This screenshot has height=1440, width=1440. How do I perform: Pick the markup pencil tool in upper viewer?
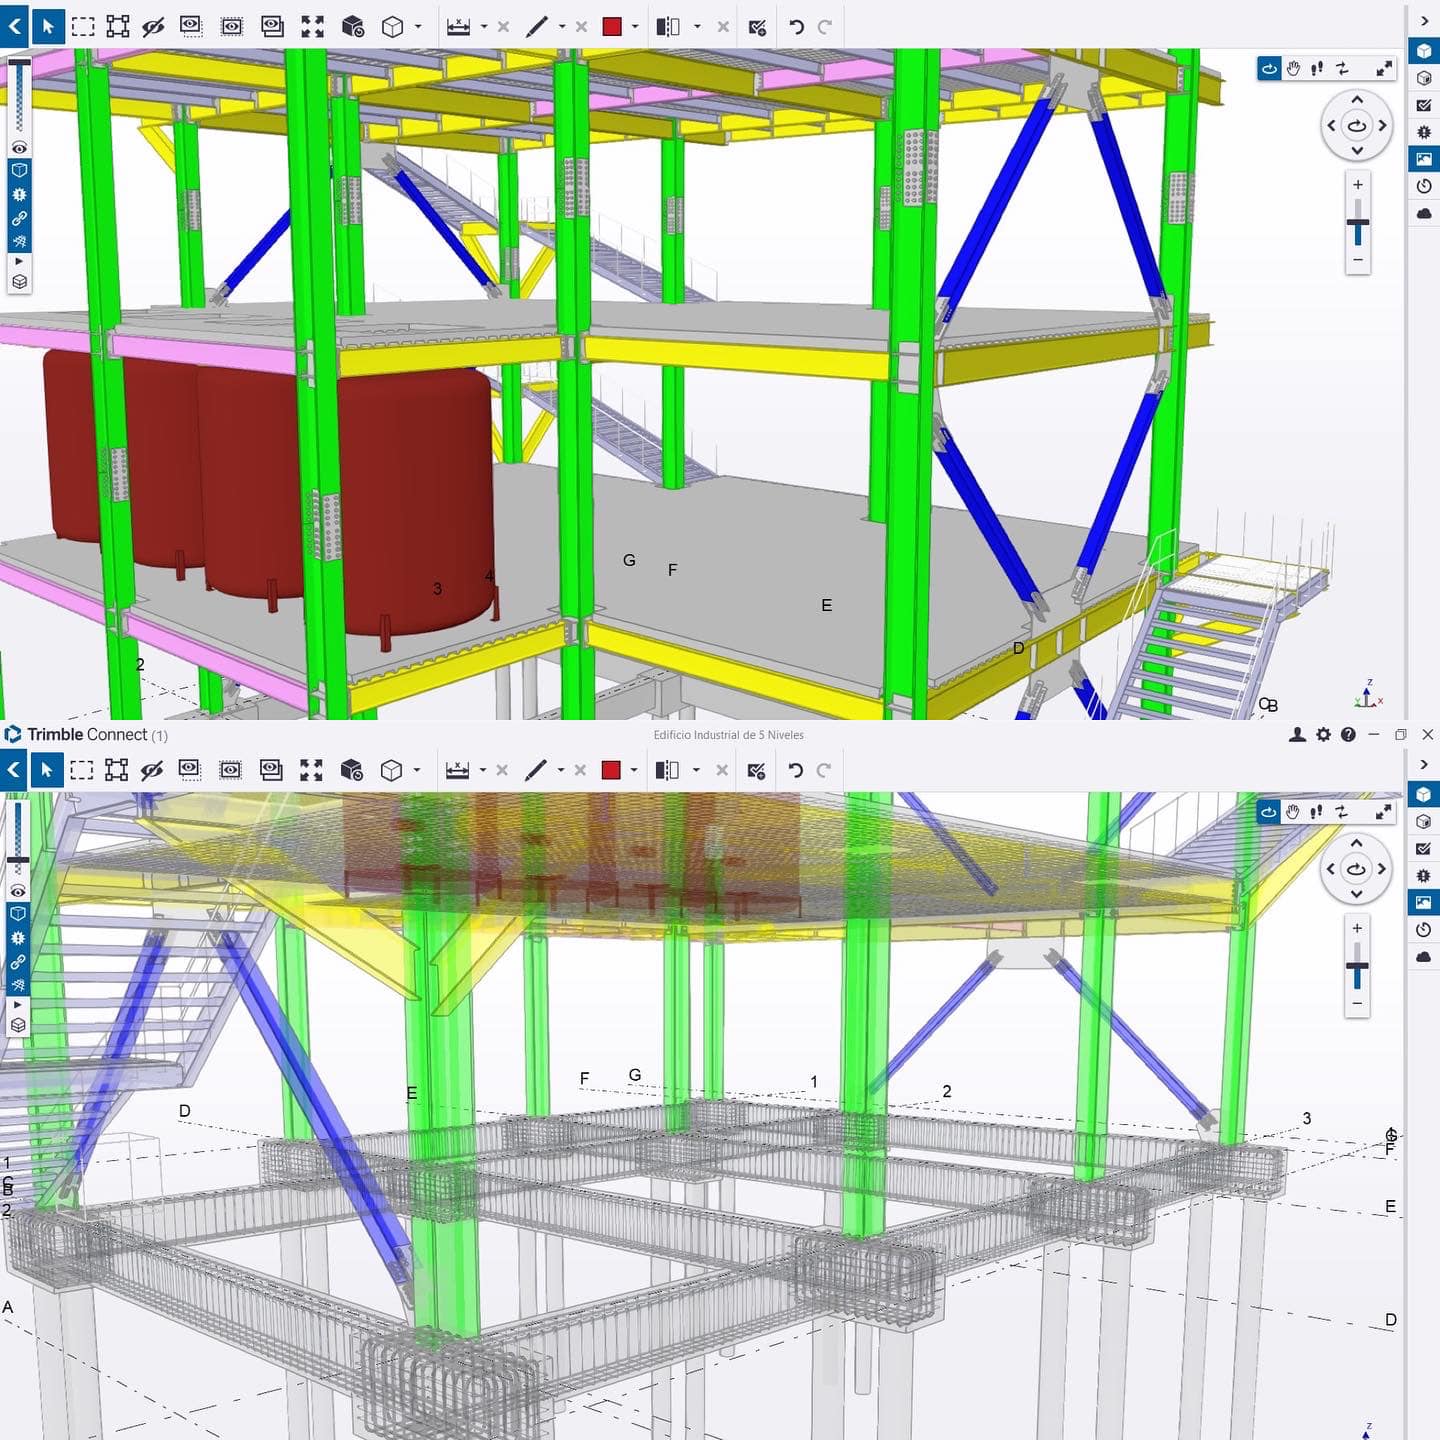point(537,27)
